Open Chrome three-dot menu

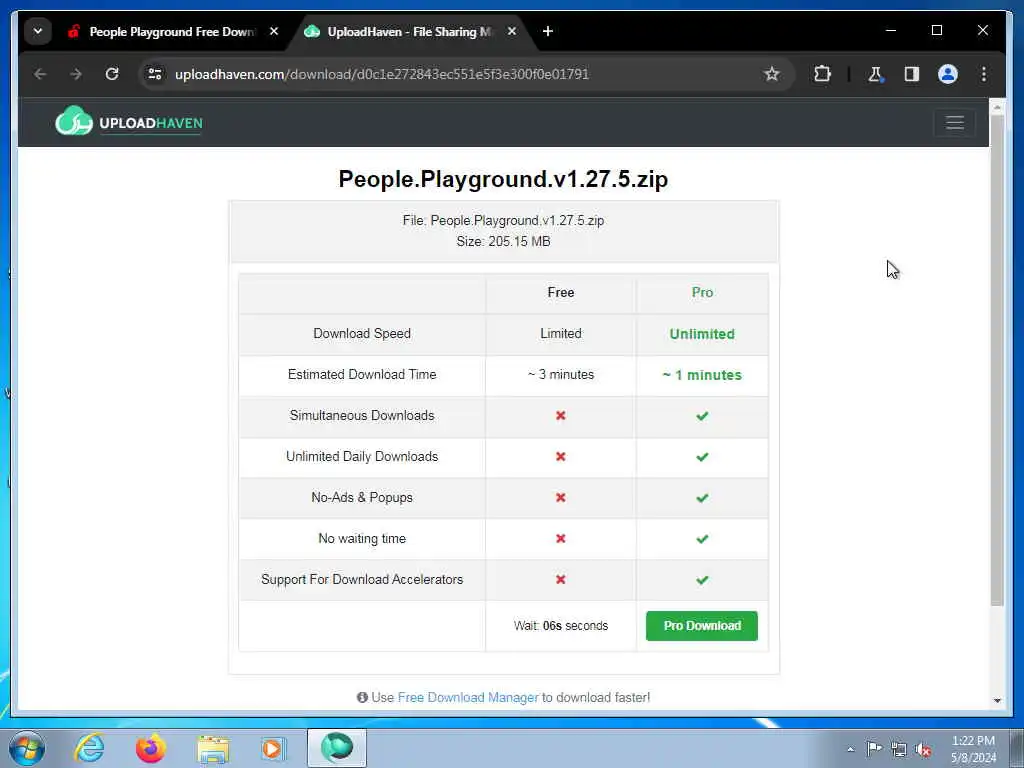(x=984, y=74)
